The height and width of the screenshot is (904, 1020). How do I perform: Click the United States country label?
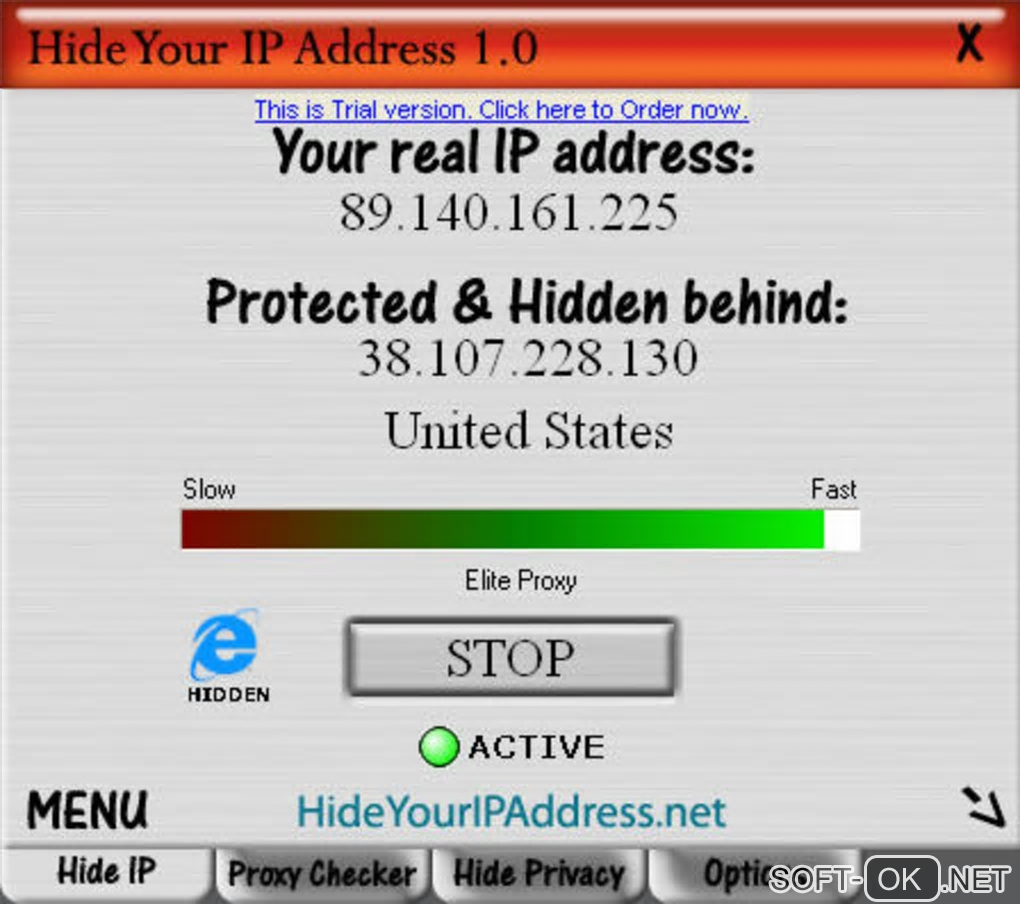click(x=529, y=431)
